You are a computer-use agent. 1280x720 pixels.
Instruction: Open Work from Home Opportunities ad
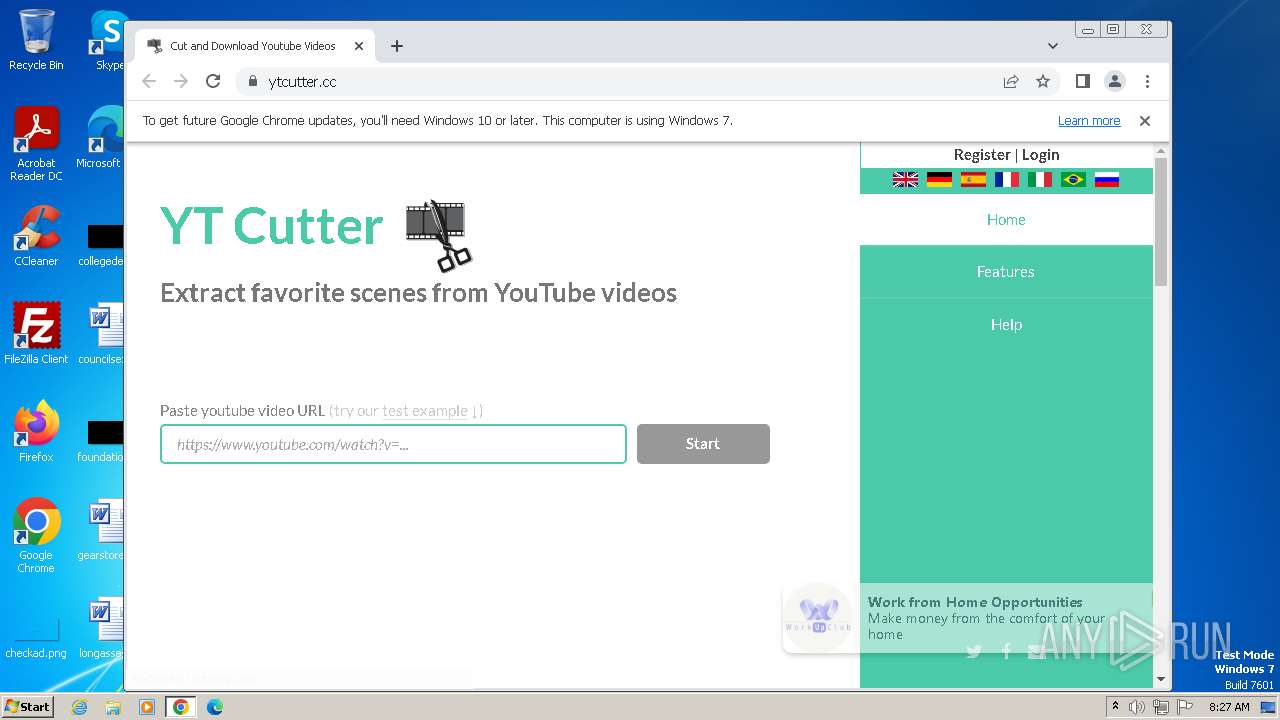[967, 618]
